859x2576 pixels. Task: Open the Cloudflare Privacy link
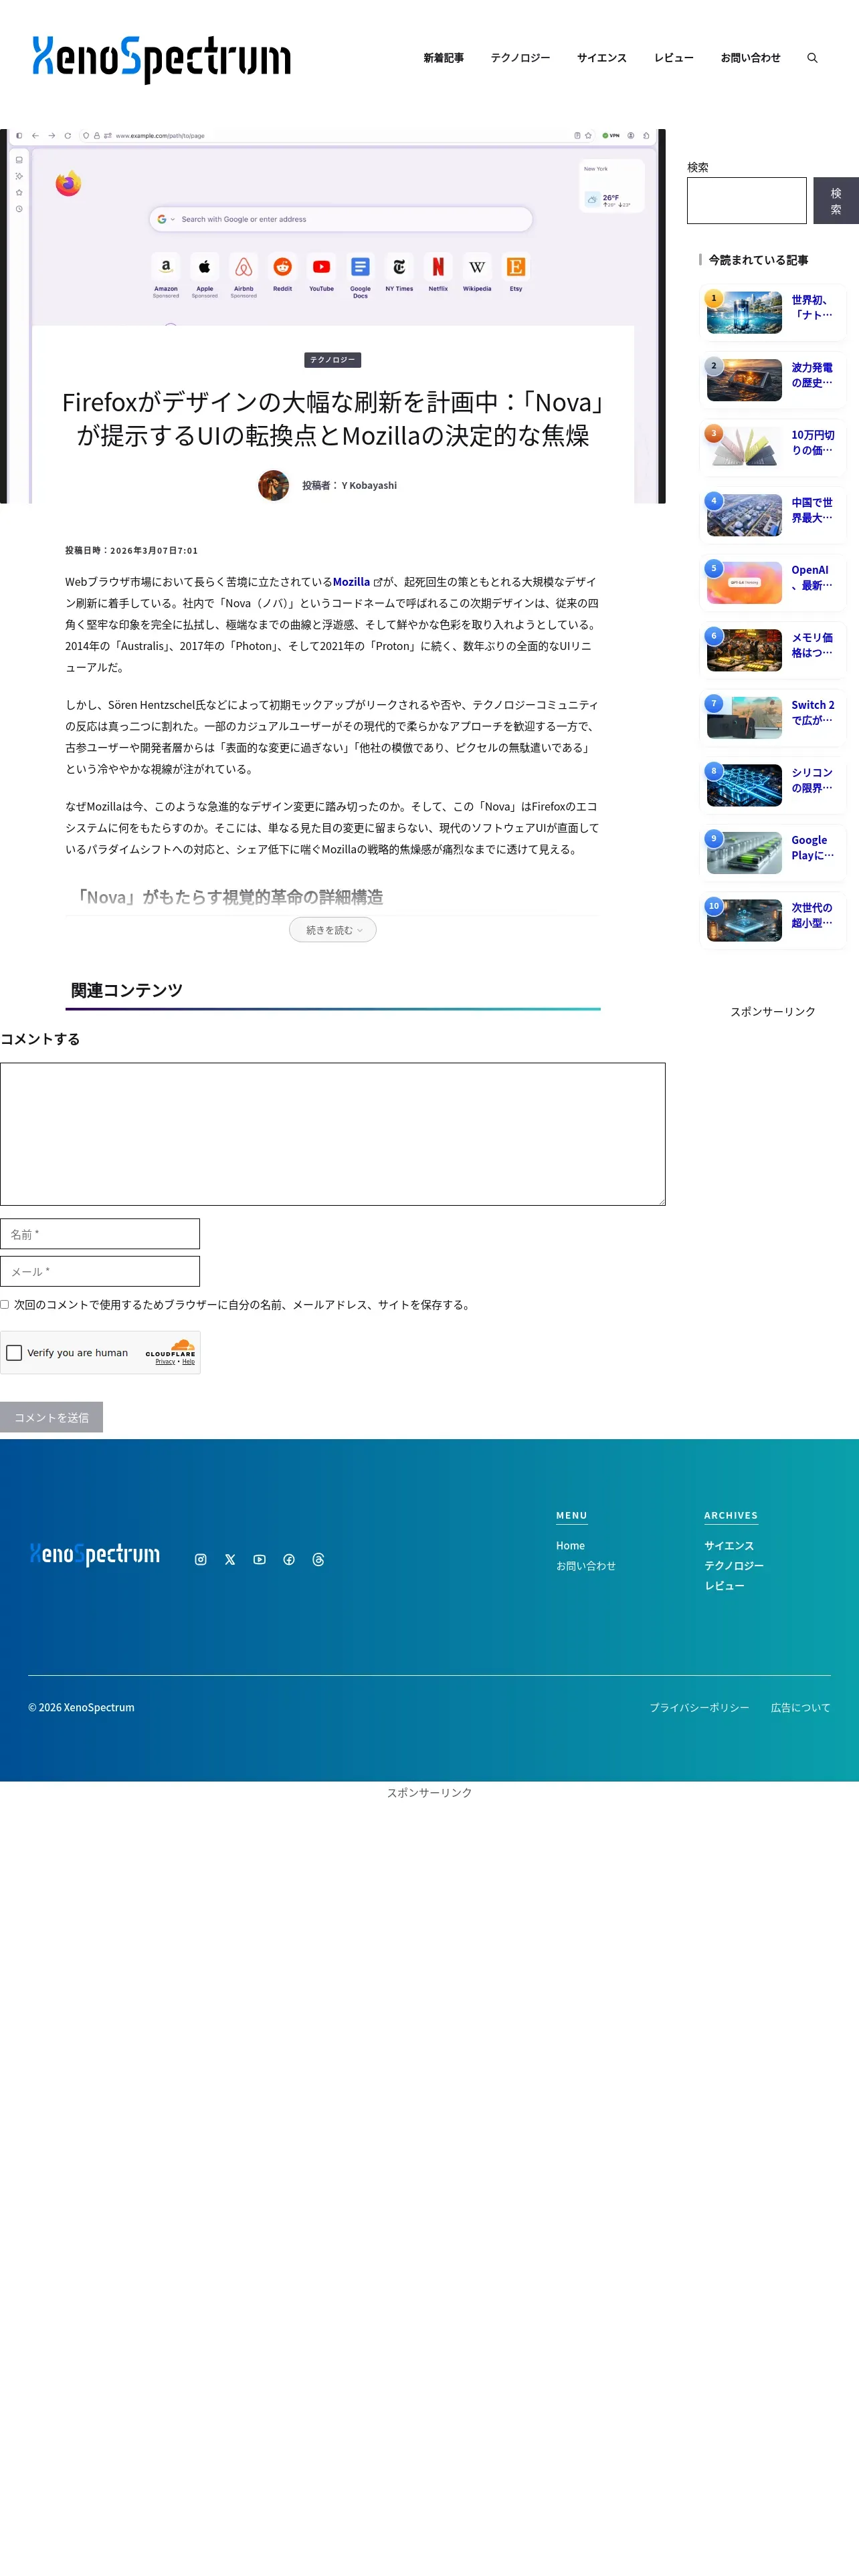point(165,1362)
